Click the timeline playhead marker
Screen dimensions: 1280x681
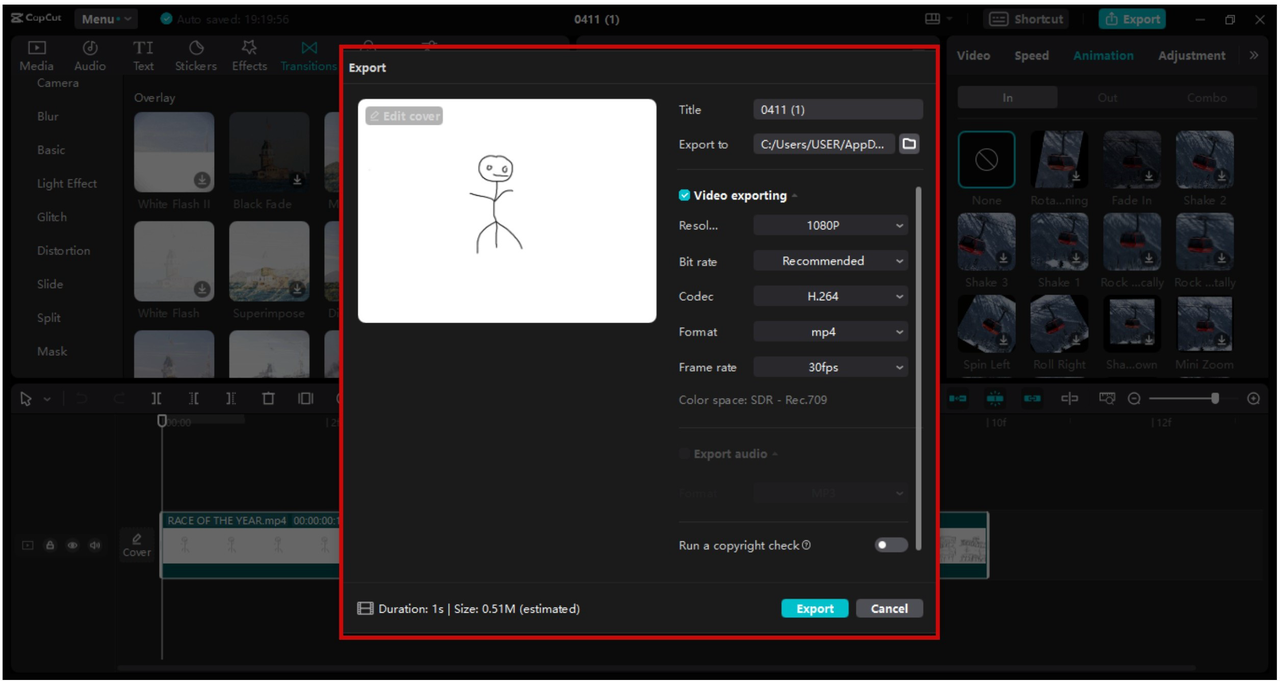(x=162, y=421)
